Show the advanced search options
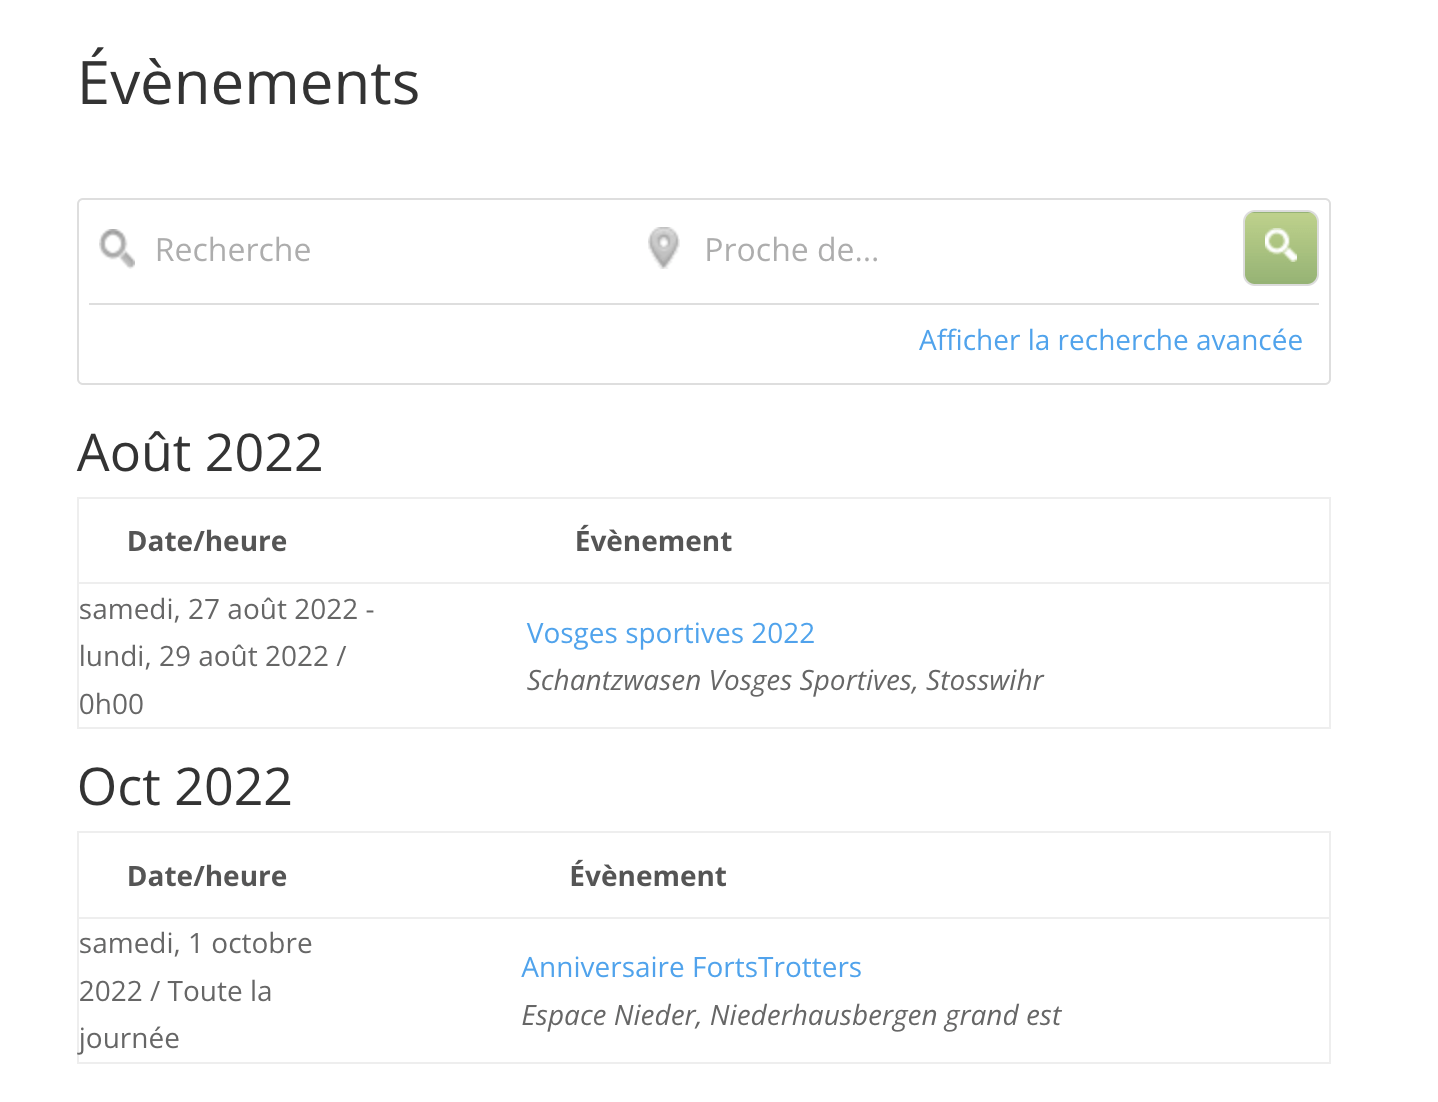The image size is (1438, 1102). pyautogui.click(x=1110, y=341)
